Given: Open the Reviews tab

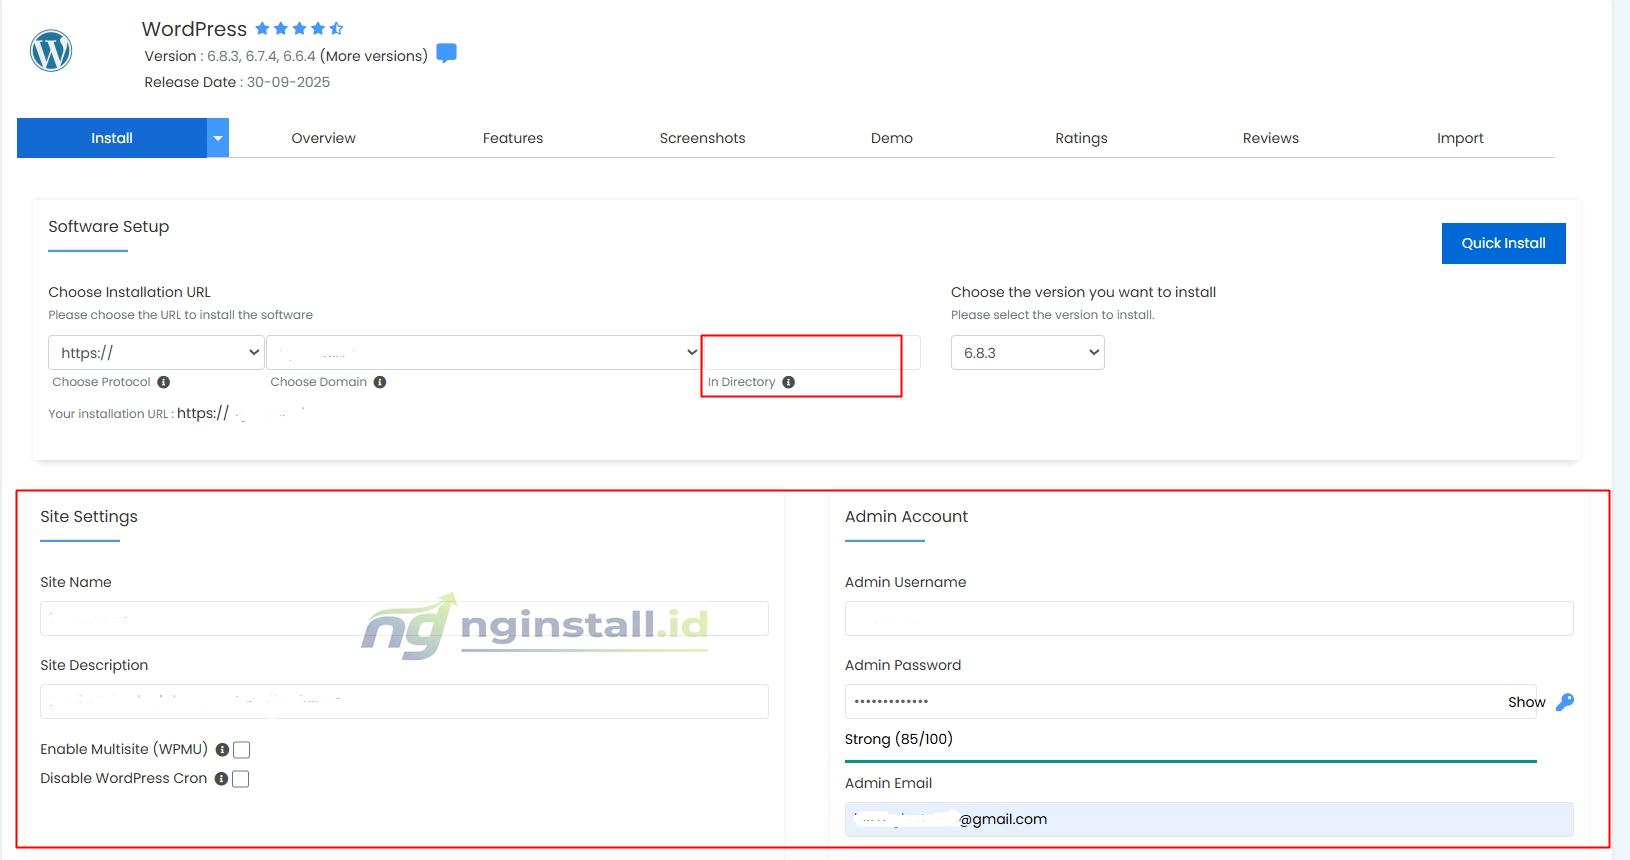Looking at the screenshot, I should pyautogui.click(x=1271, y=138).
